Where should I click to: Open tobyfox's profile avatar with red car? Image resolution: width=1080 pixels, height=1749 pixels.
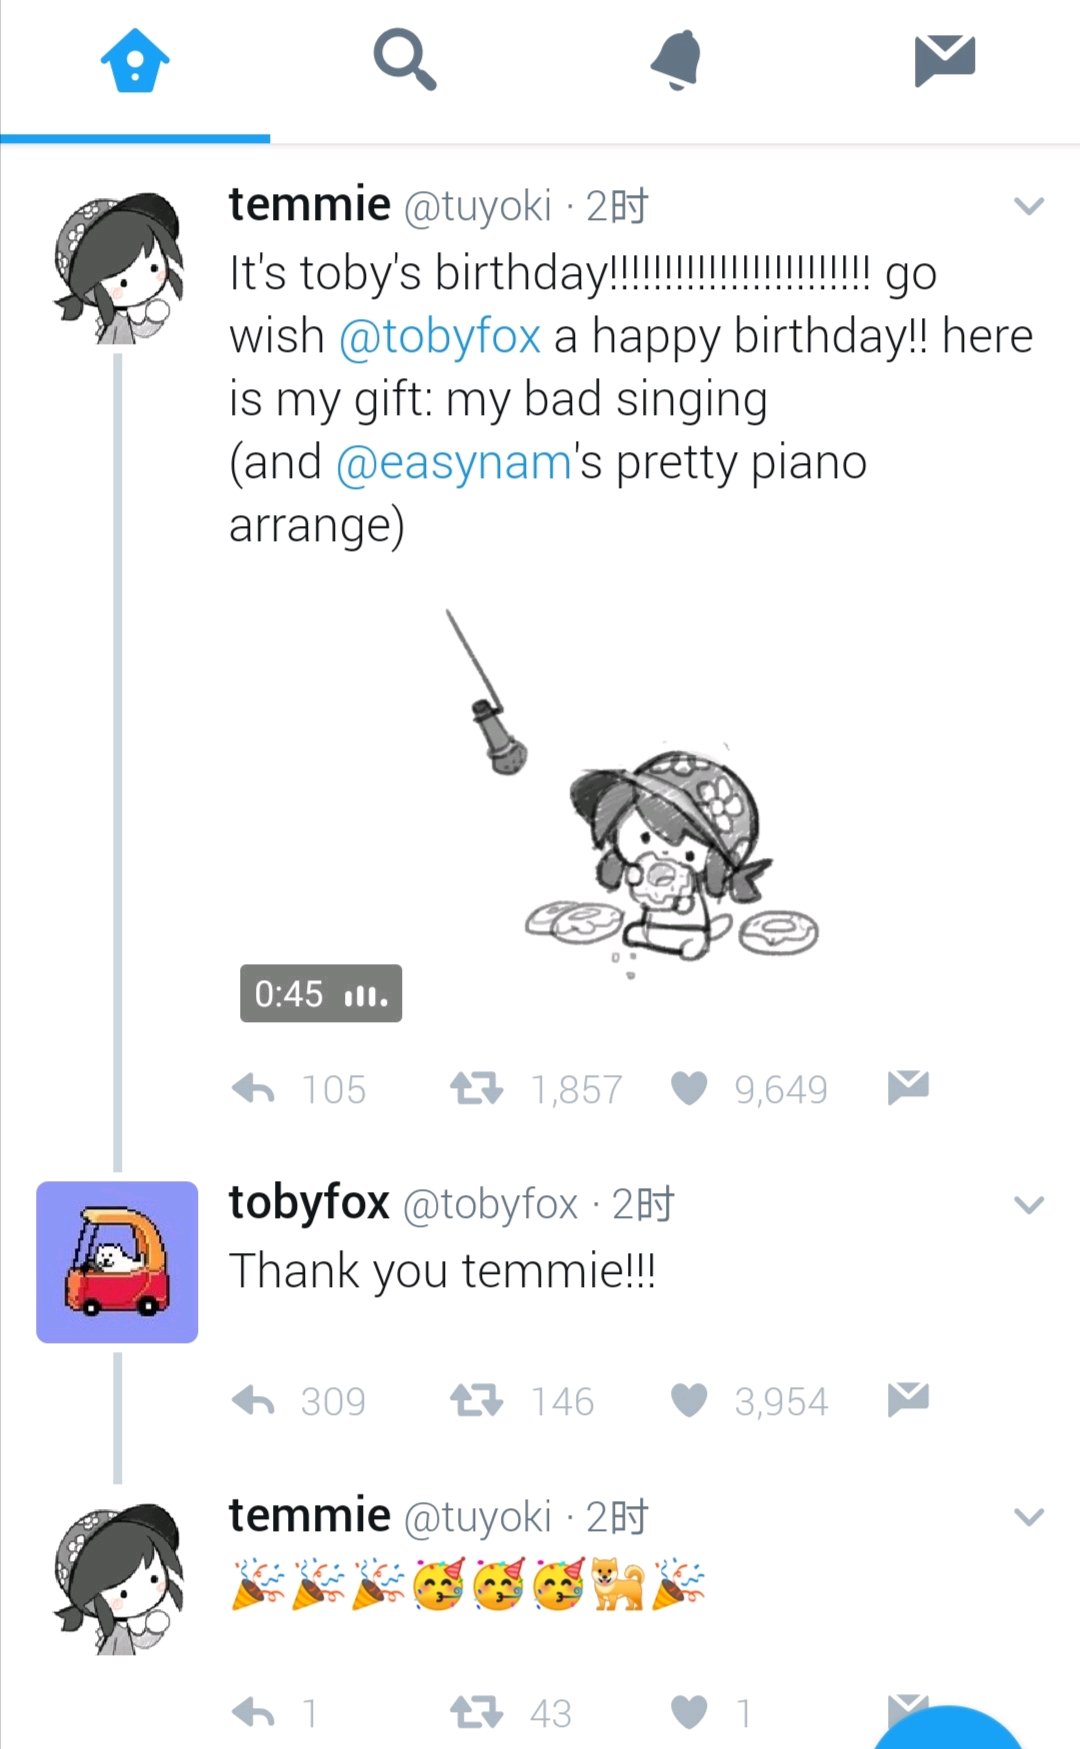click(x=117, y=1262)
